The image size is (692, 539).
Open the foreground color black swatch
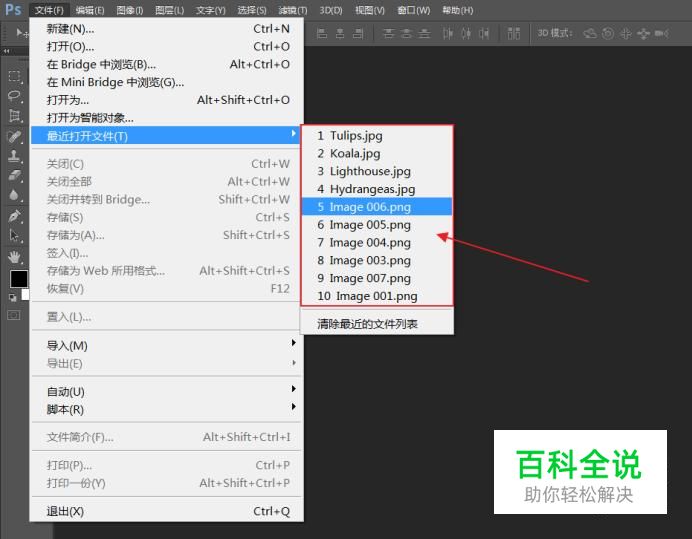tap(18, 278)
